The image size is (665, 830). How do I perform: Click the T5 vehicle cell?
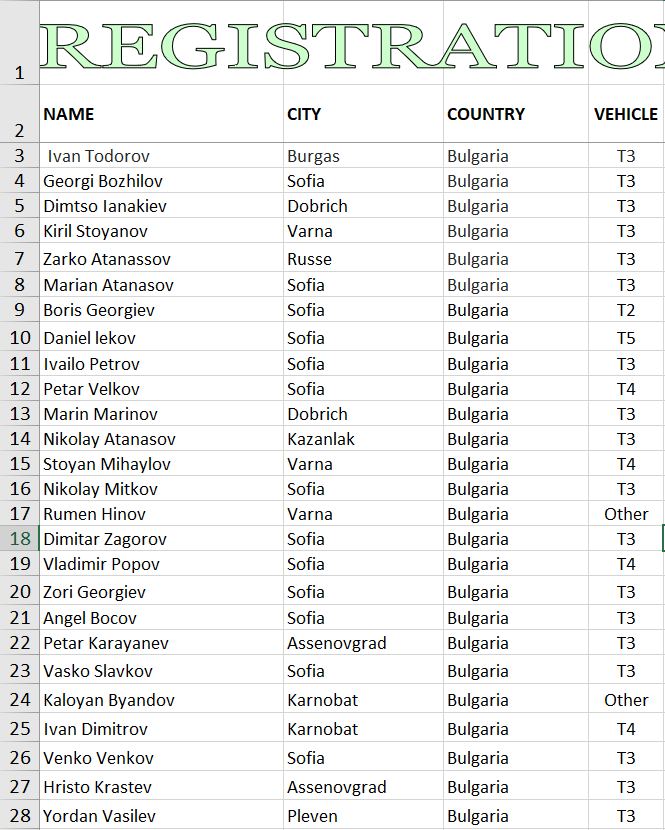click(x=626, y=338)
